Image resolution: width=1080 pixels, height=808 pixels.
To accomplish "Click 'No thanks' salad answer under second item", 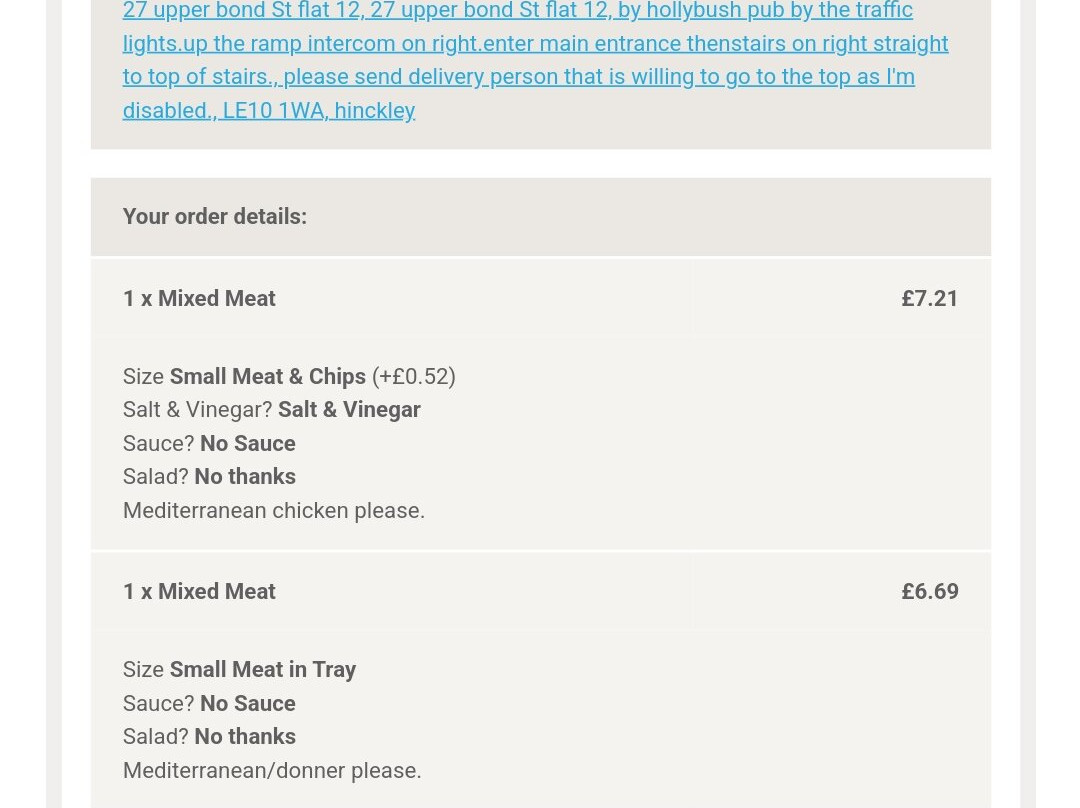I will pos(245,736).
